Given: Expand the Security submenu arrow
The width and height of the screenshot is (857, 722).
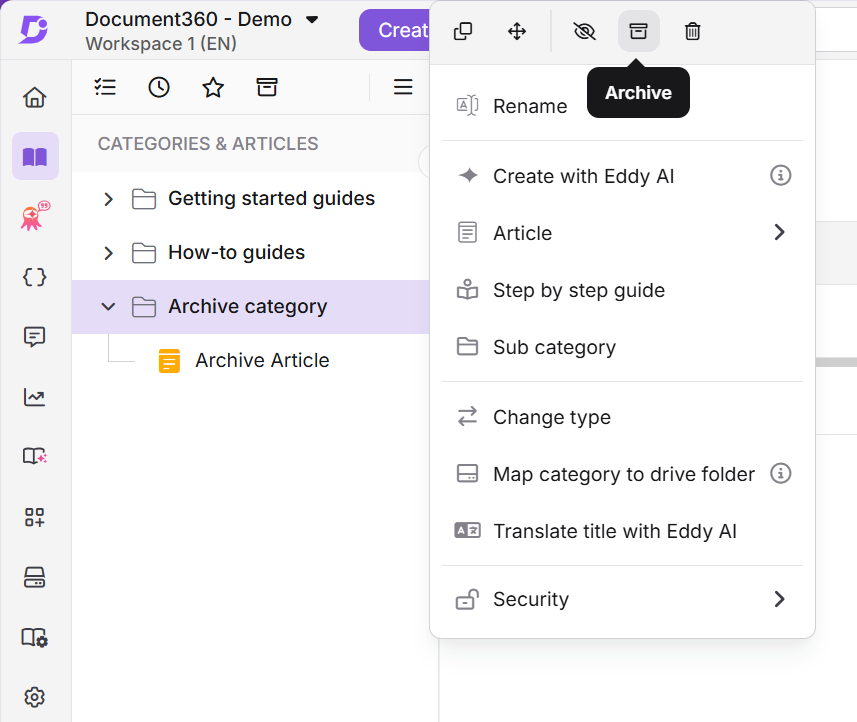Looking at the screenshot, I should coord(780,599).
